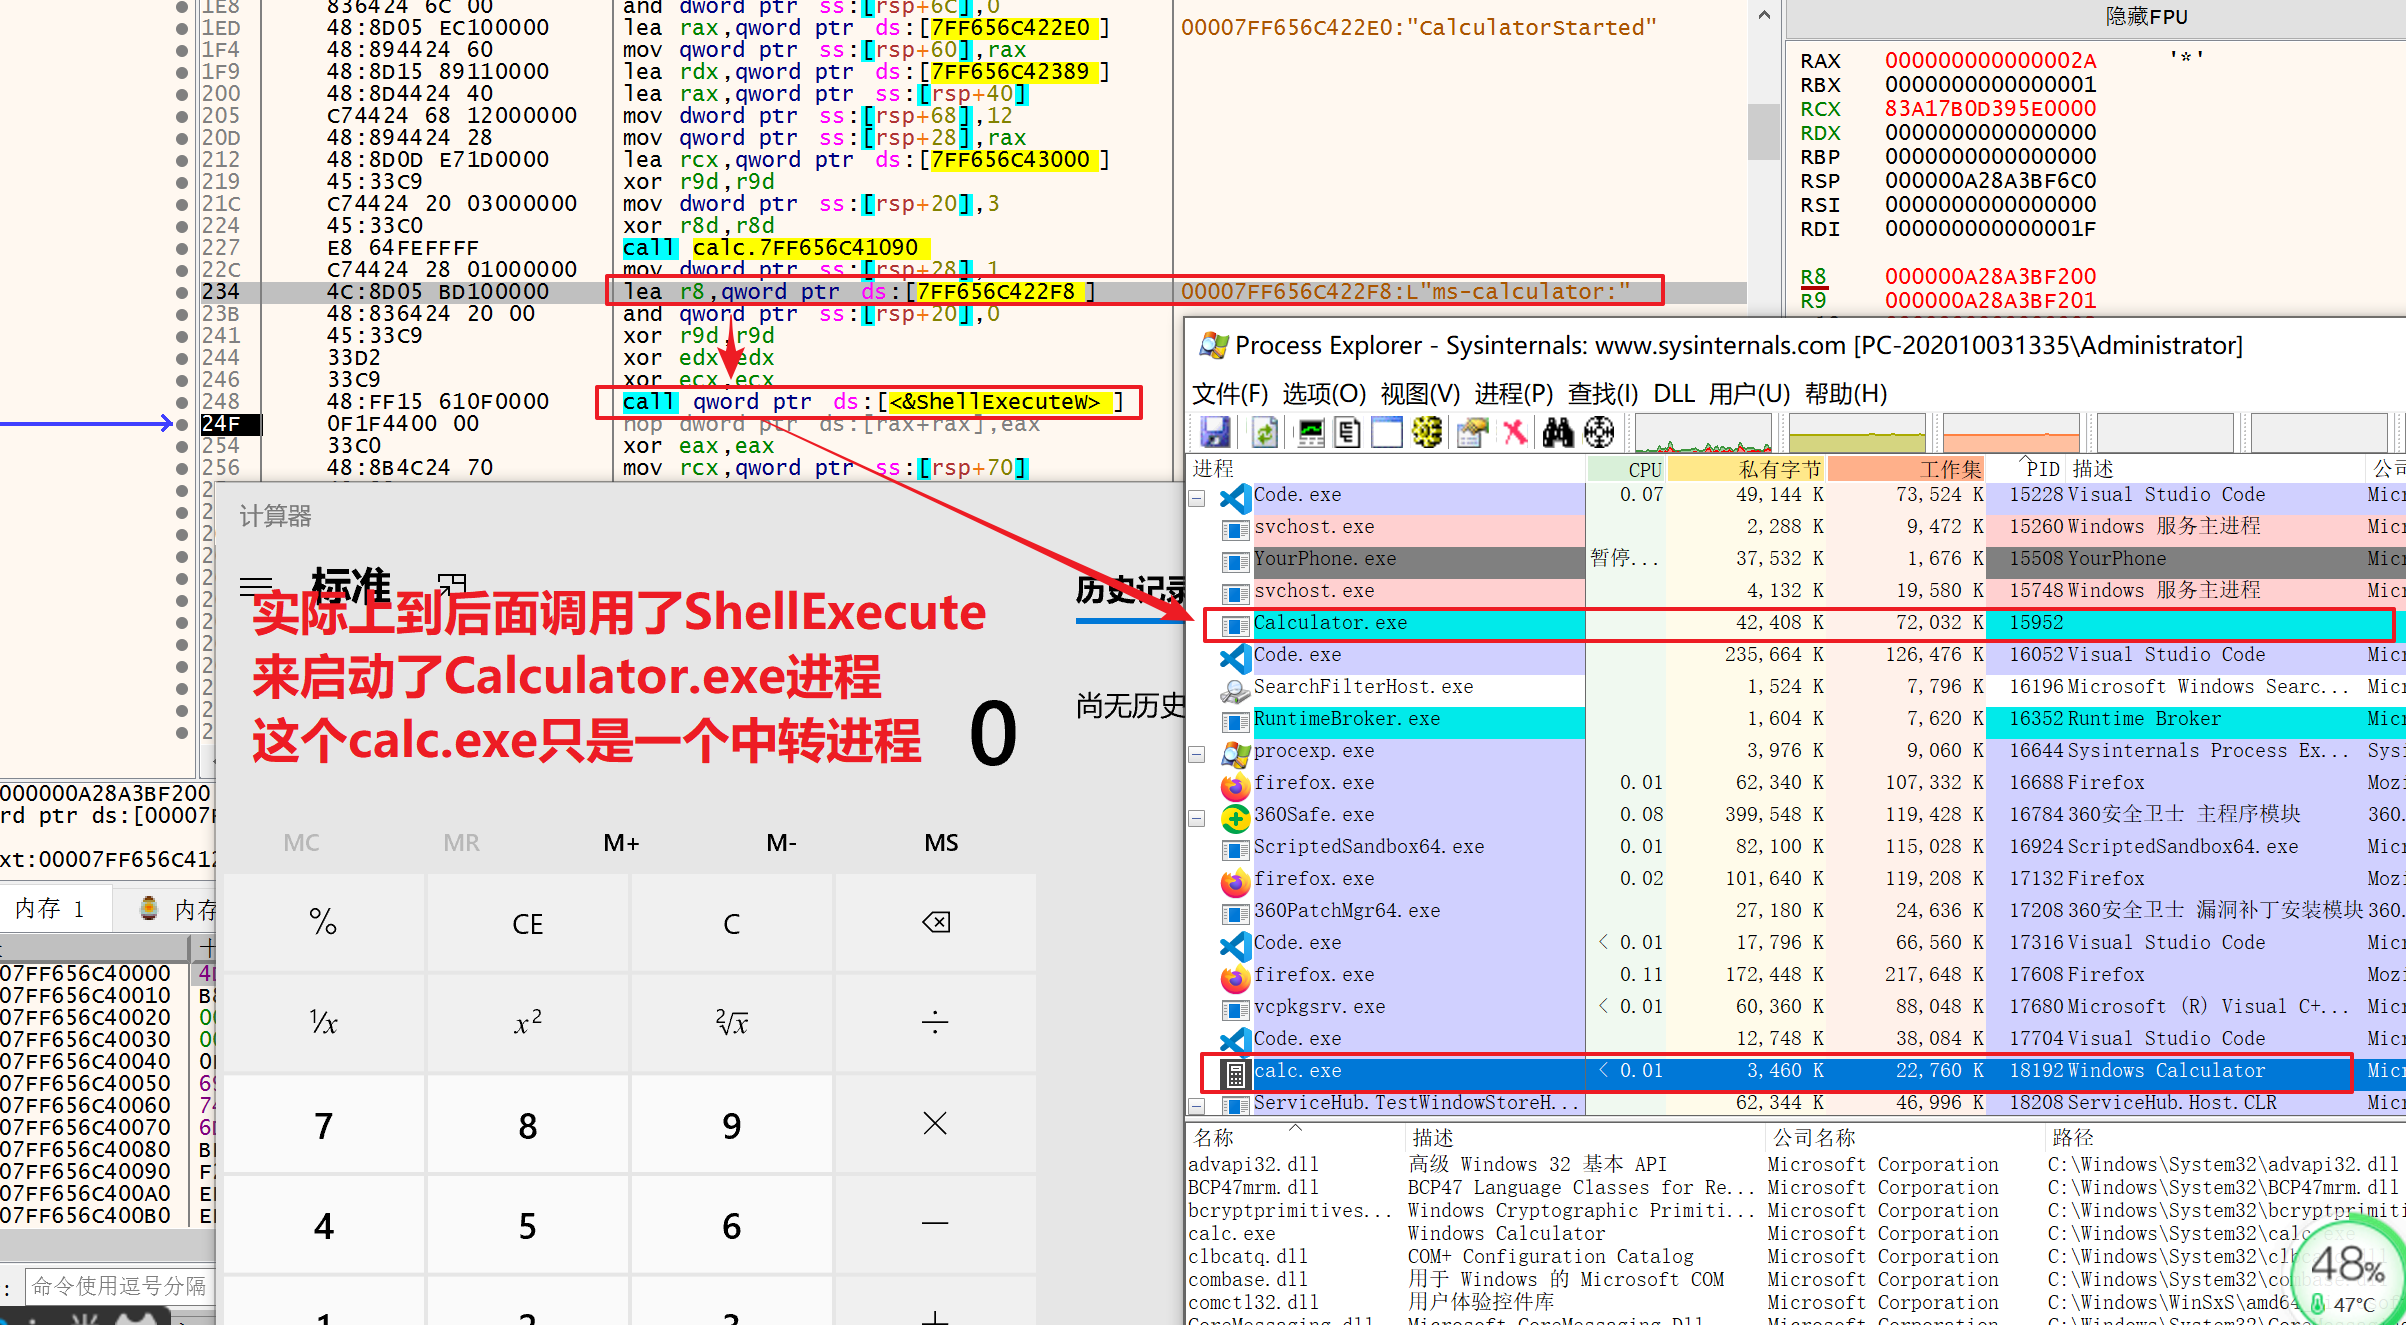Screen dimensions: 2406x1325
Task: Toggle the process tree view icon
Action: click(1346, 431)
